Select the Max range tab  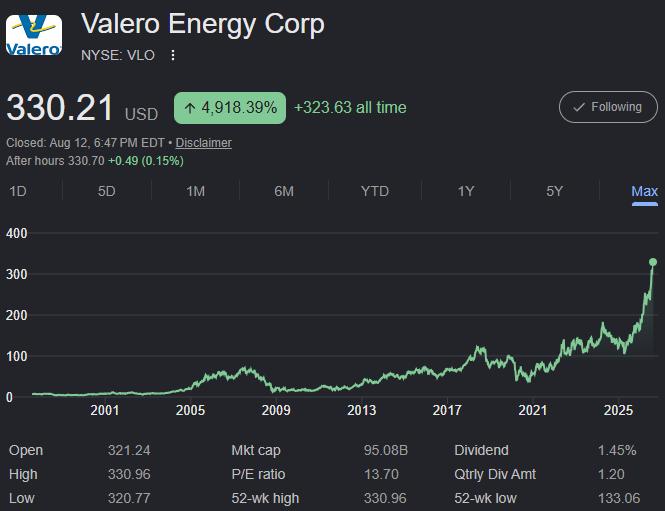click(645, 191)
